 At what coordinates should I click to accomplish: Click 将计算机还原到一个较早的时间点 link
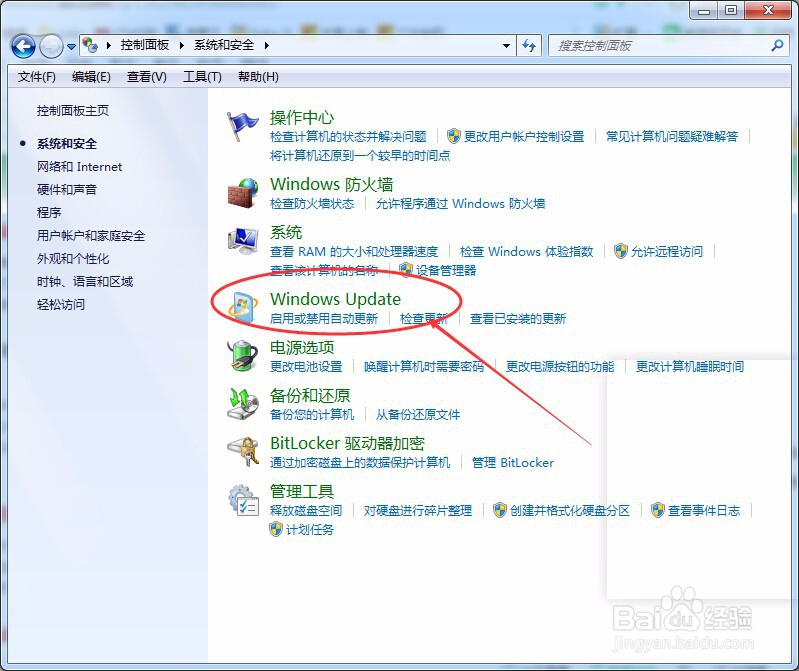click(x=360, y=155)
